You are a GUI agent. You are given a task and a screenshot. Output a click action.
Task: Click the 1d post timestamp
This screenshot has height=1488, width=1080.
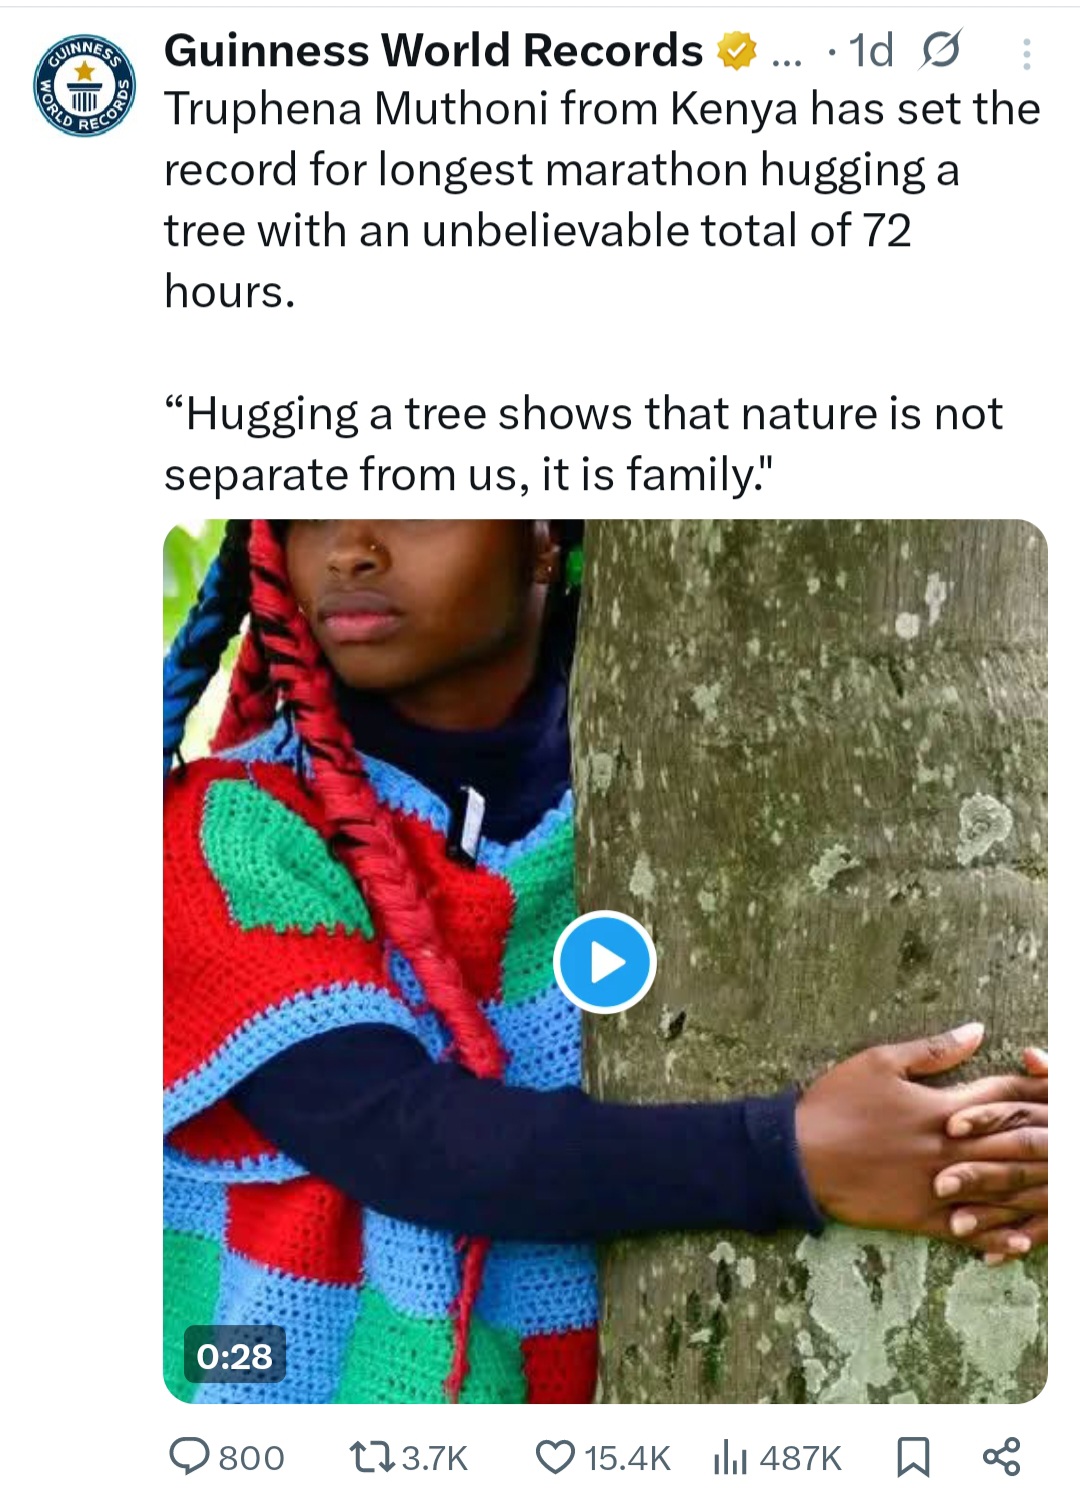[x=870, y=51]
